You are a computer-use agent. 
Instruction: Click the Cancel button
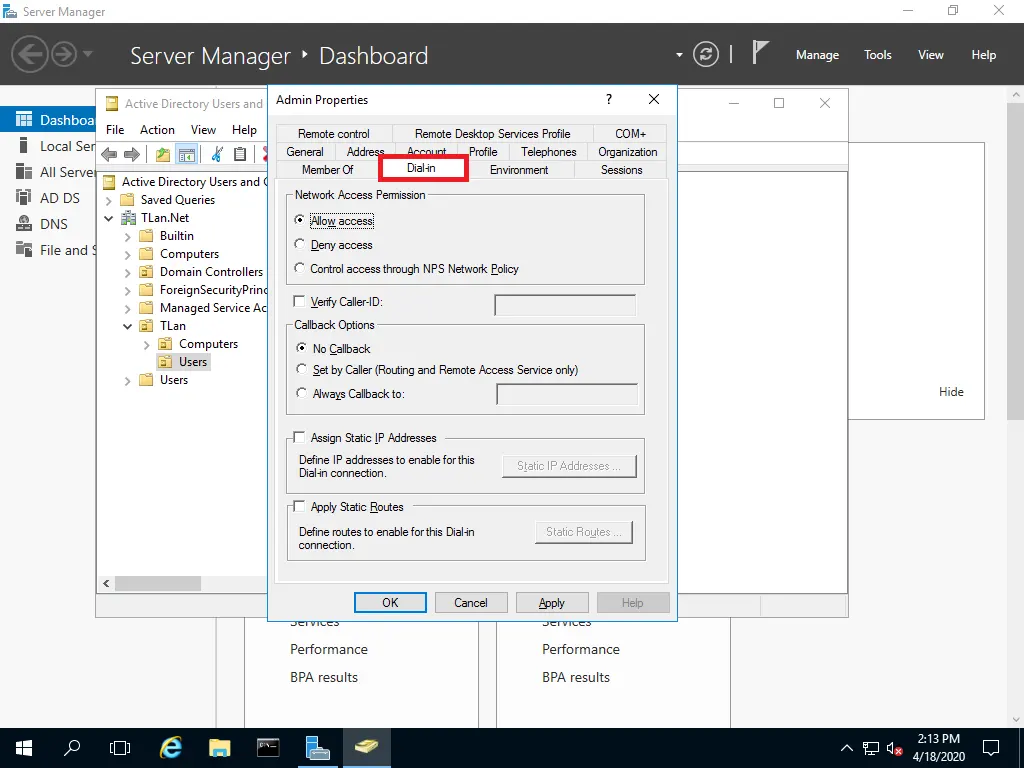coord(471,602)
